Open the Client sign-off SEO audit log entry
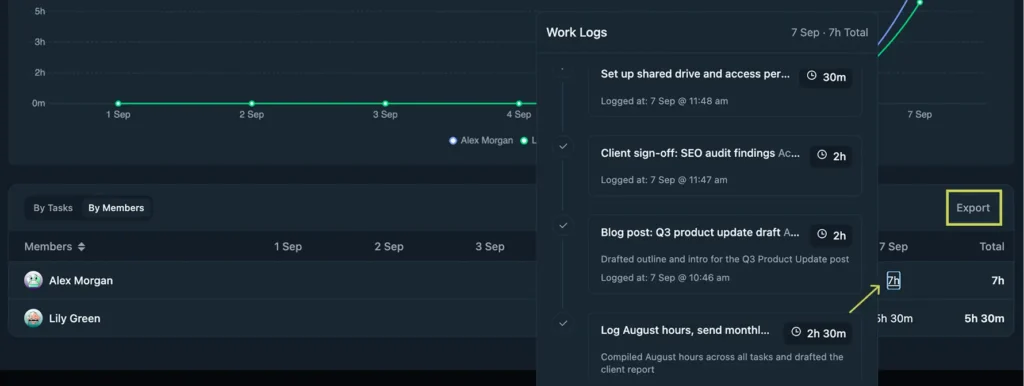The width and height of the screenshot is (1024, 386). pyautogui.click(x=725, y=166)
